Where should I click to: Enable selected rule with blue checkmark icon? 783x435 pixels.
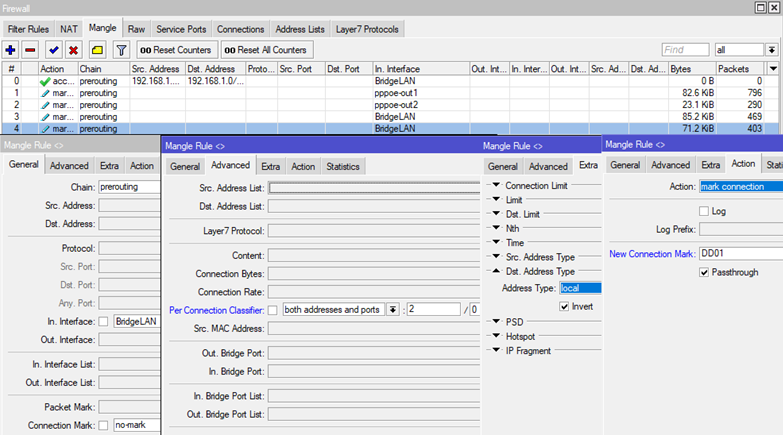[54, 49]
